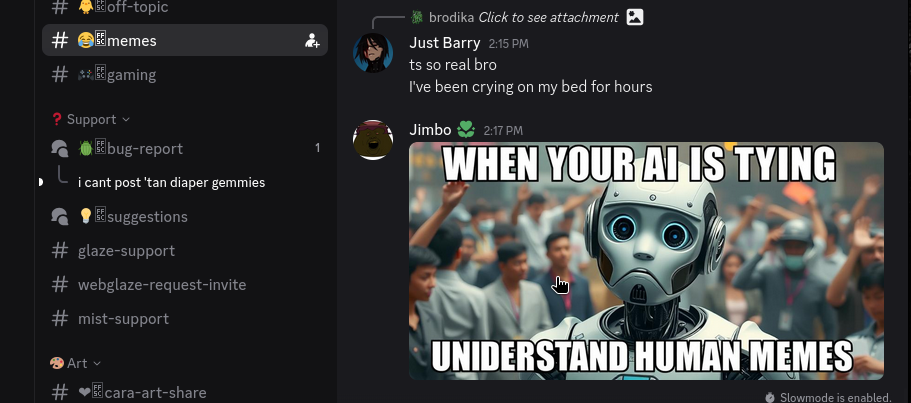Screen dimensions: 911x403
Task: Open the attachment image icon in reply preview
Action: point(635,17)
